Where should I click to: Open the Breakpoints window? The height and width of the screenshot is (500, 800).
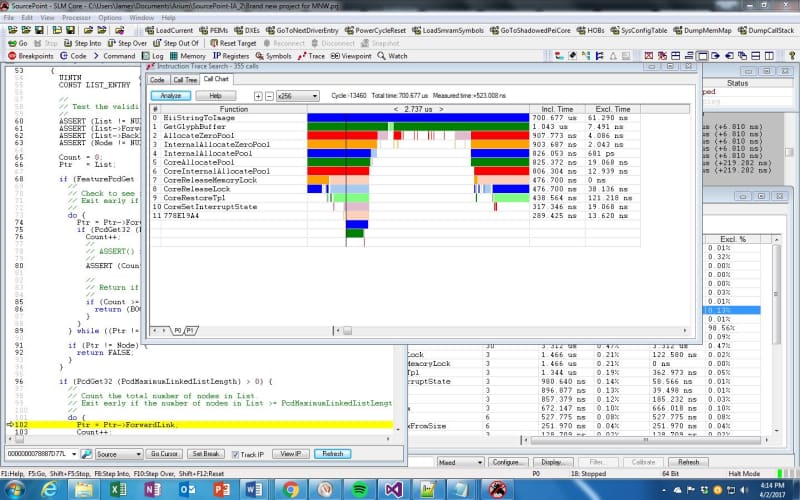[31, 56]
